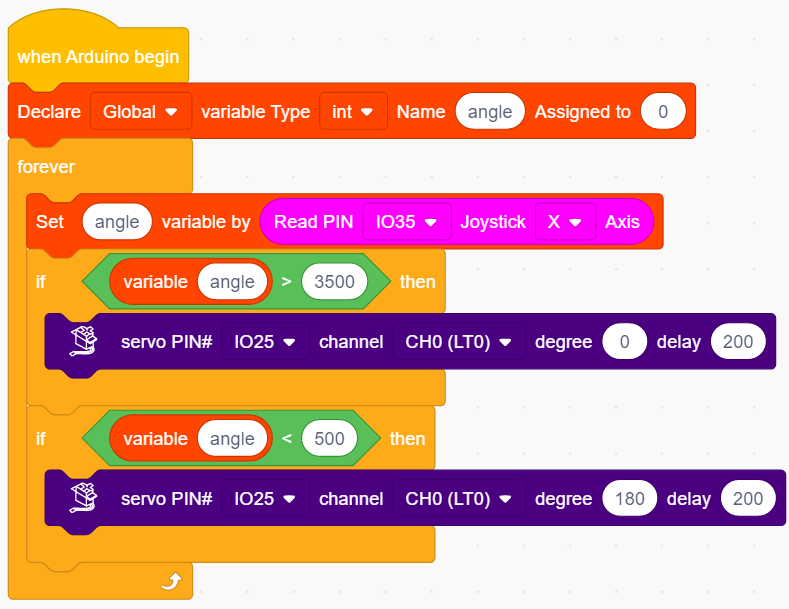The width and height of the screenshot is (789, 609).
Task: Select the when Arduino begin hat block
Action: (98, 57)
